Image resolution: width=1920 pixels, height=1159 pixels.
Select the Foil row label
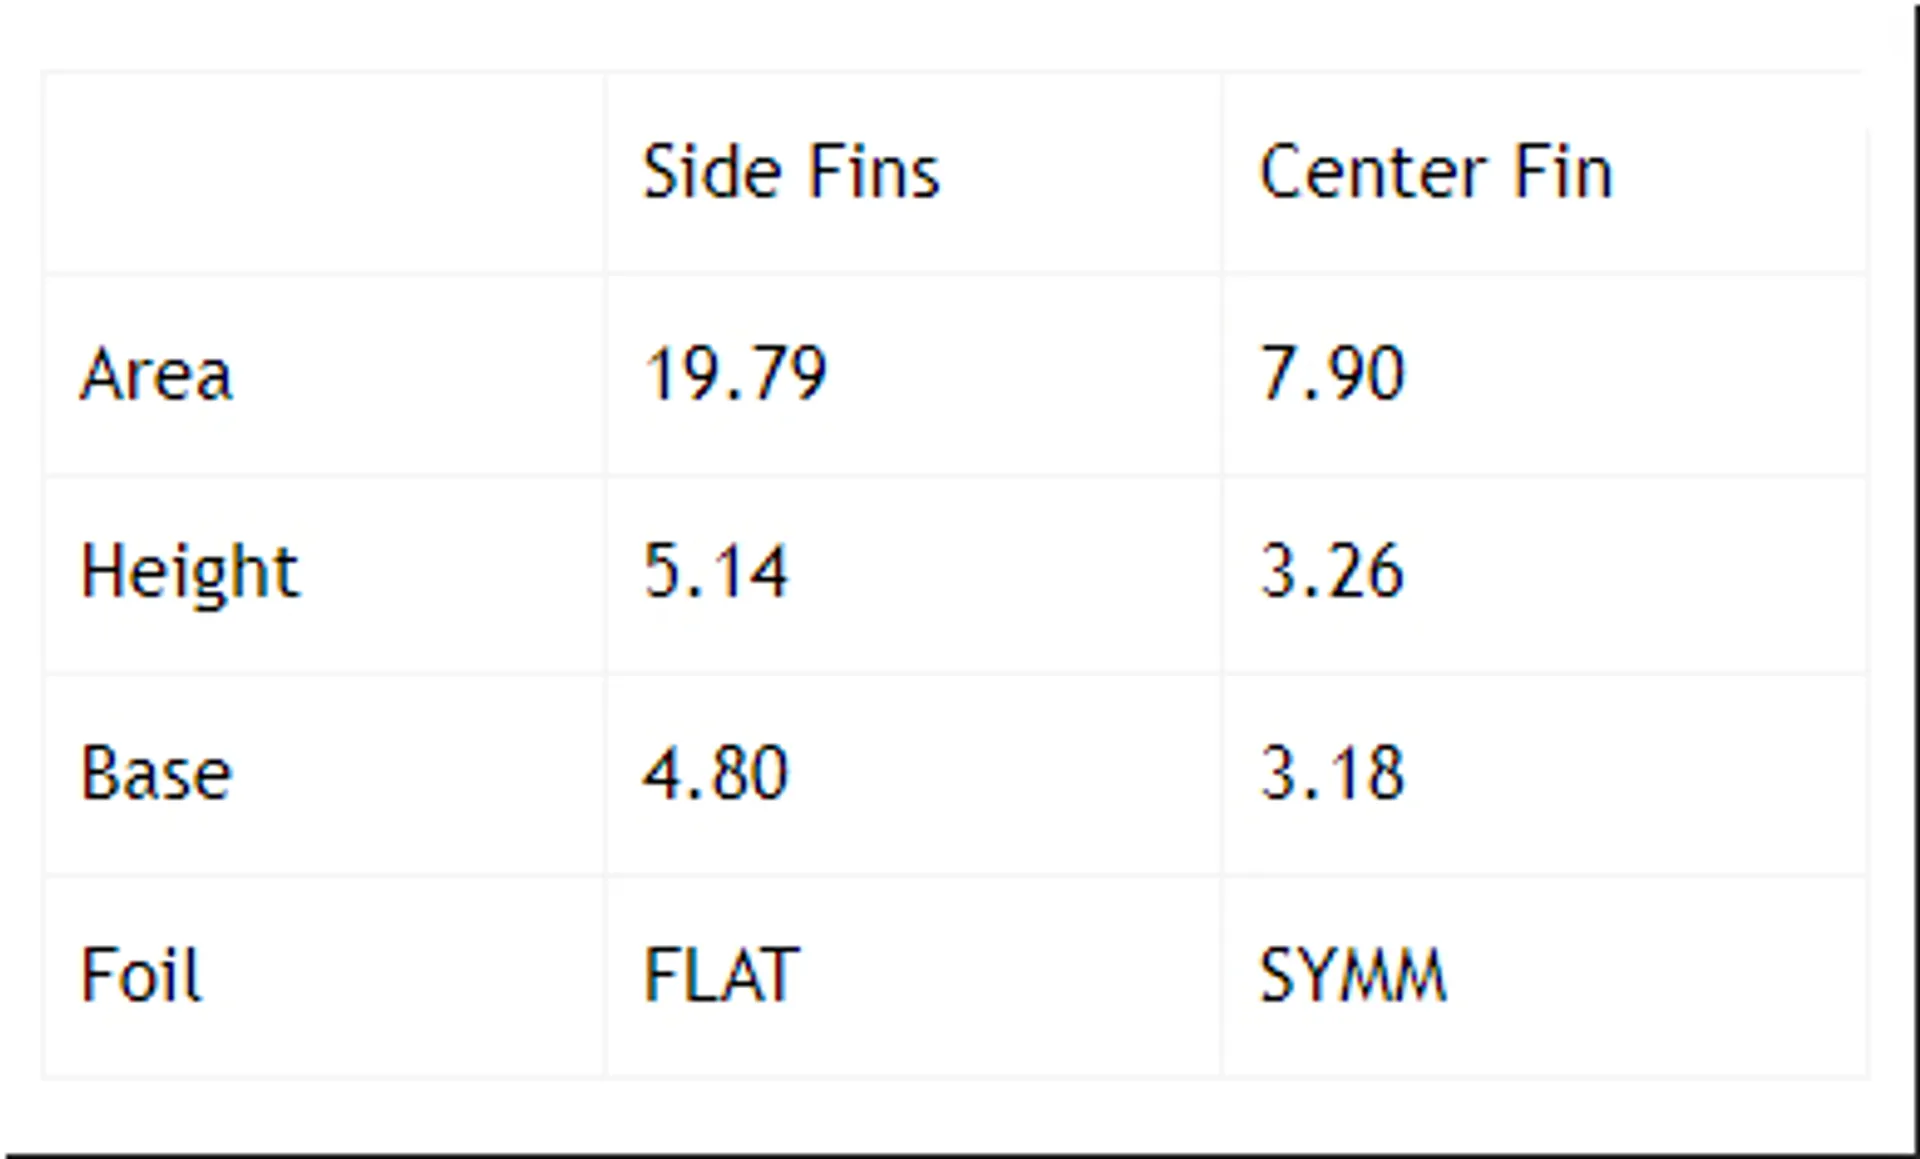point(141,974)
